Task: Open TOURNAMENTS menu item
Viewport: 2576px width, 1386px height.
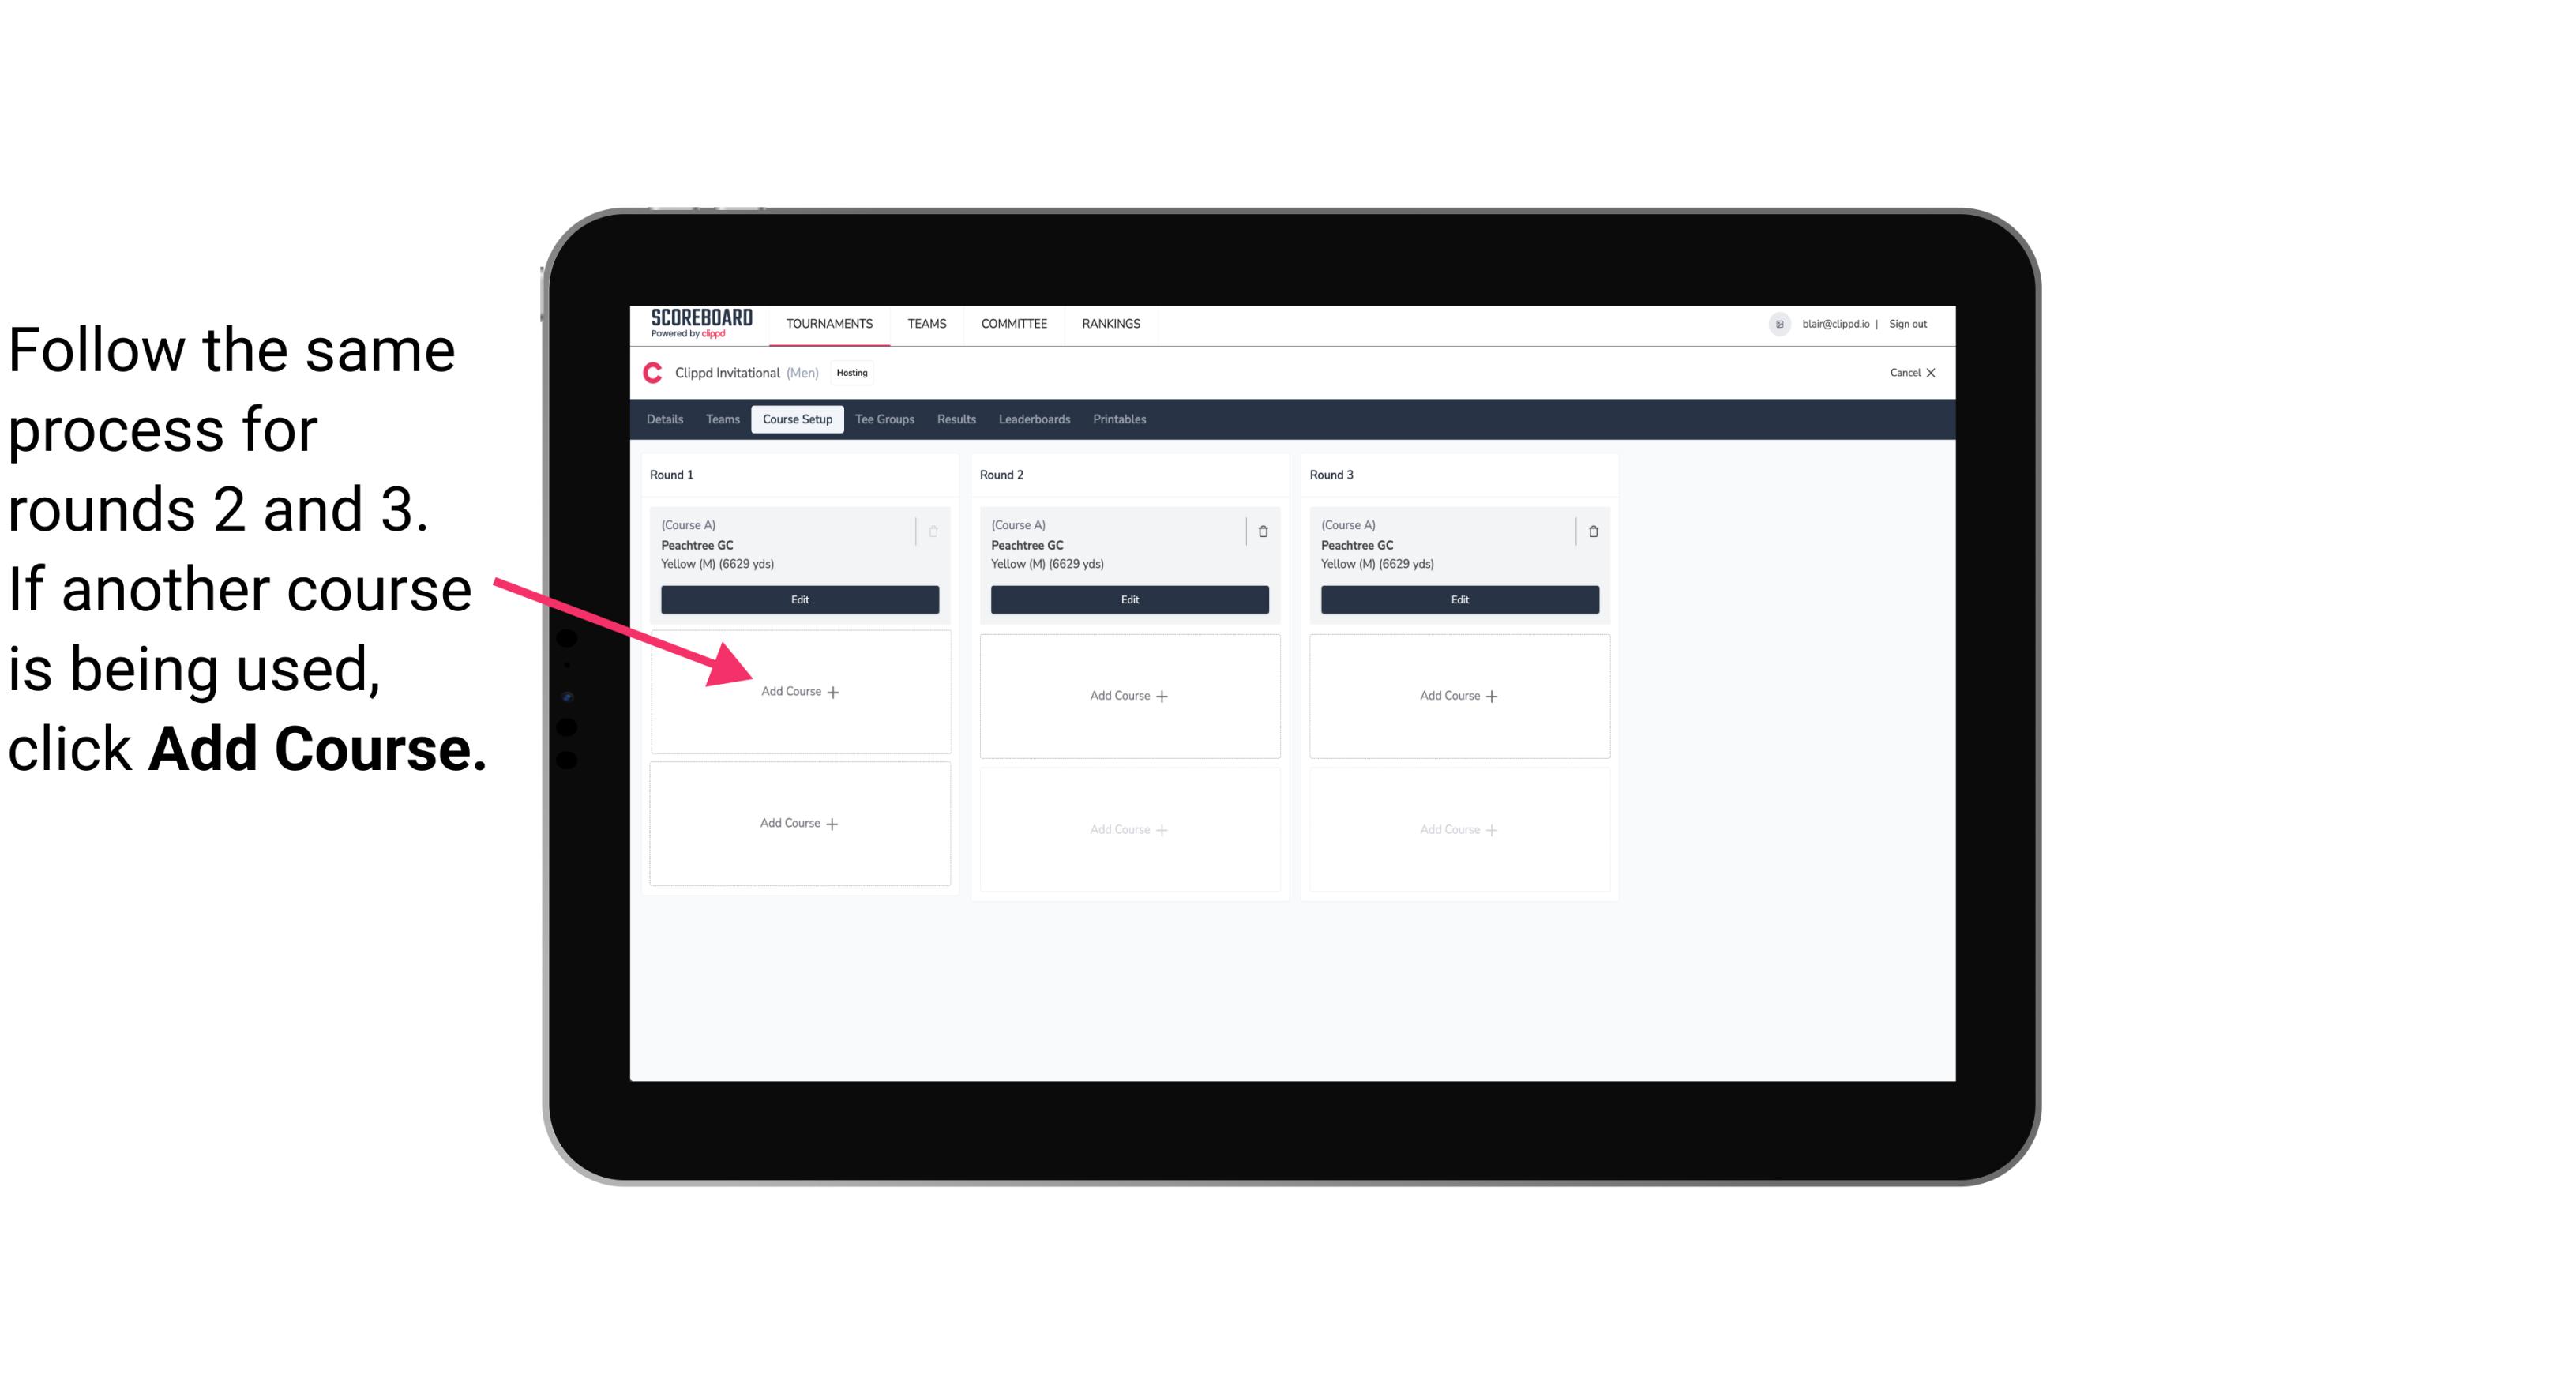Action: [829, 322]
